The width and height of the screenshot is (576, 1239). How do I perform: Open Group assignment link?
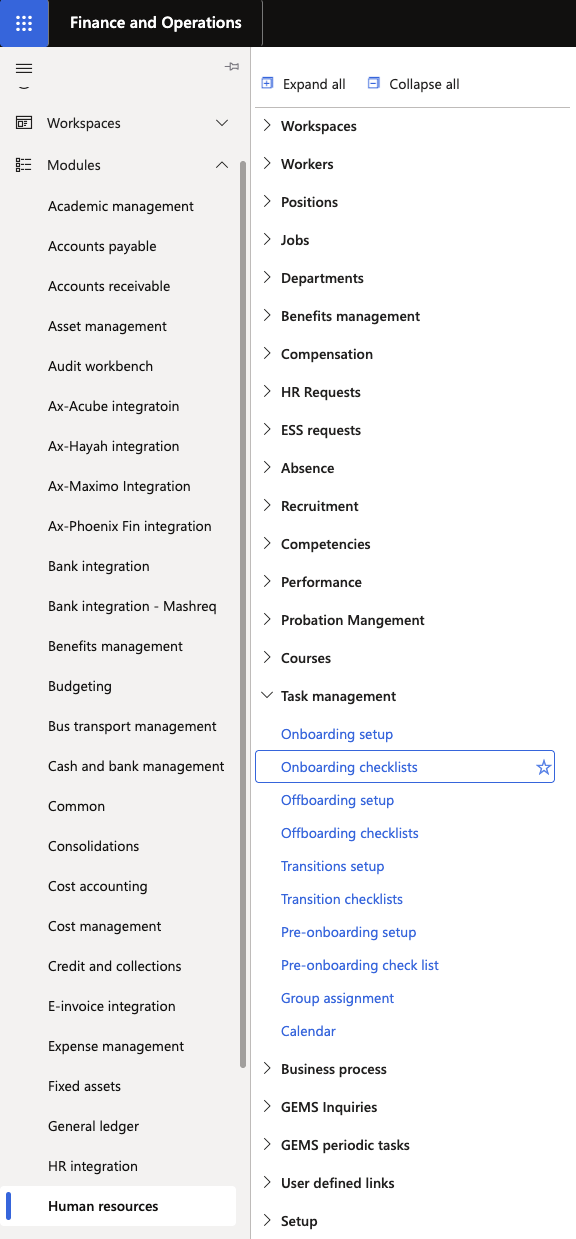coord(338,998)
